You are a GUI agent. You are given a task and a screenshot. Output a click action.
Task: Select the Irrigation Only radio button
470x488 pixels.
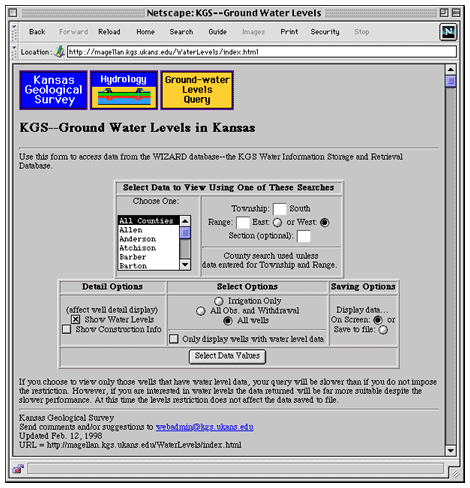tap(219, 301)
